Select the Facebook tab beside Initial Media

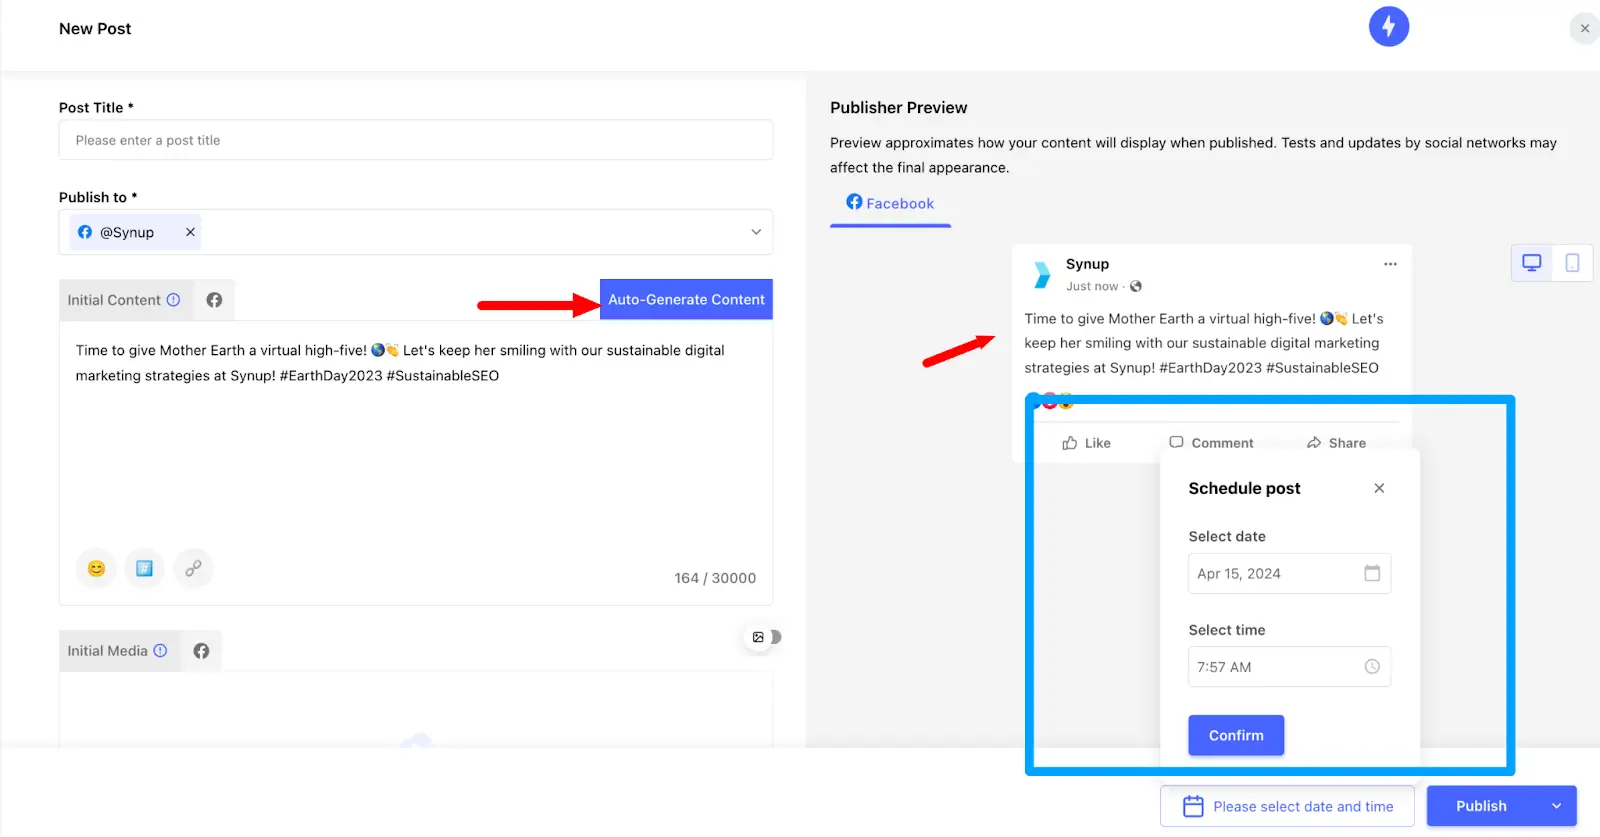[x=201, y=651]
